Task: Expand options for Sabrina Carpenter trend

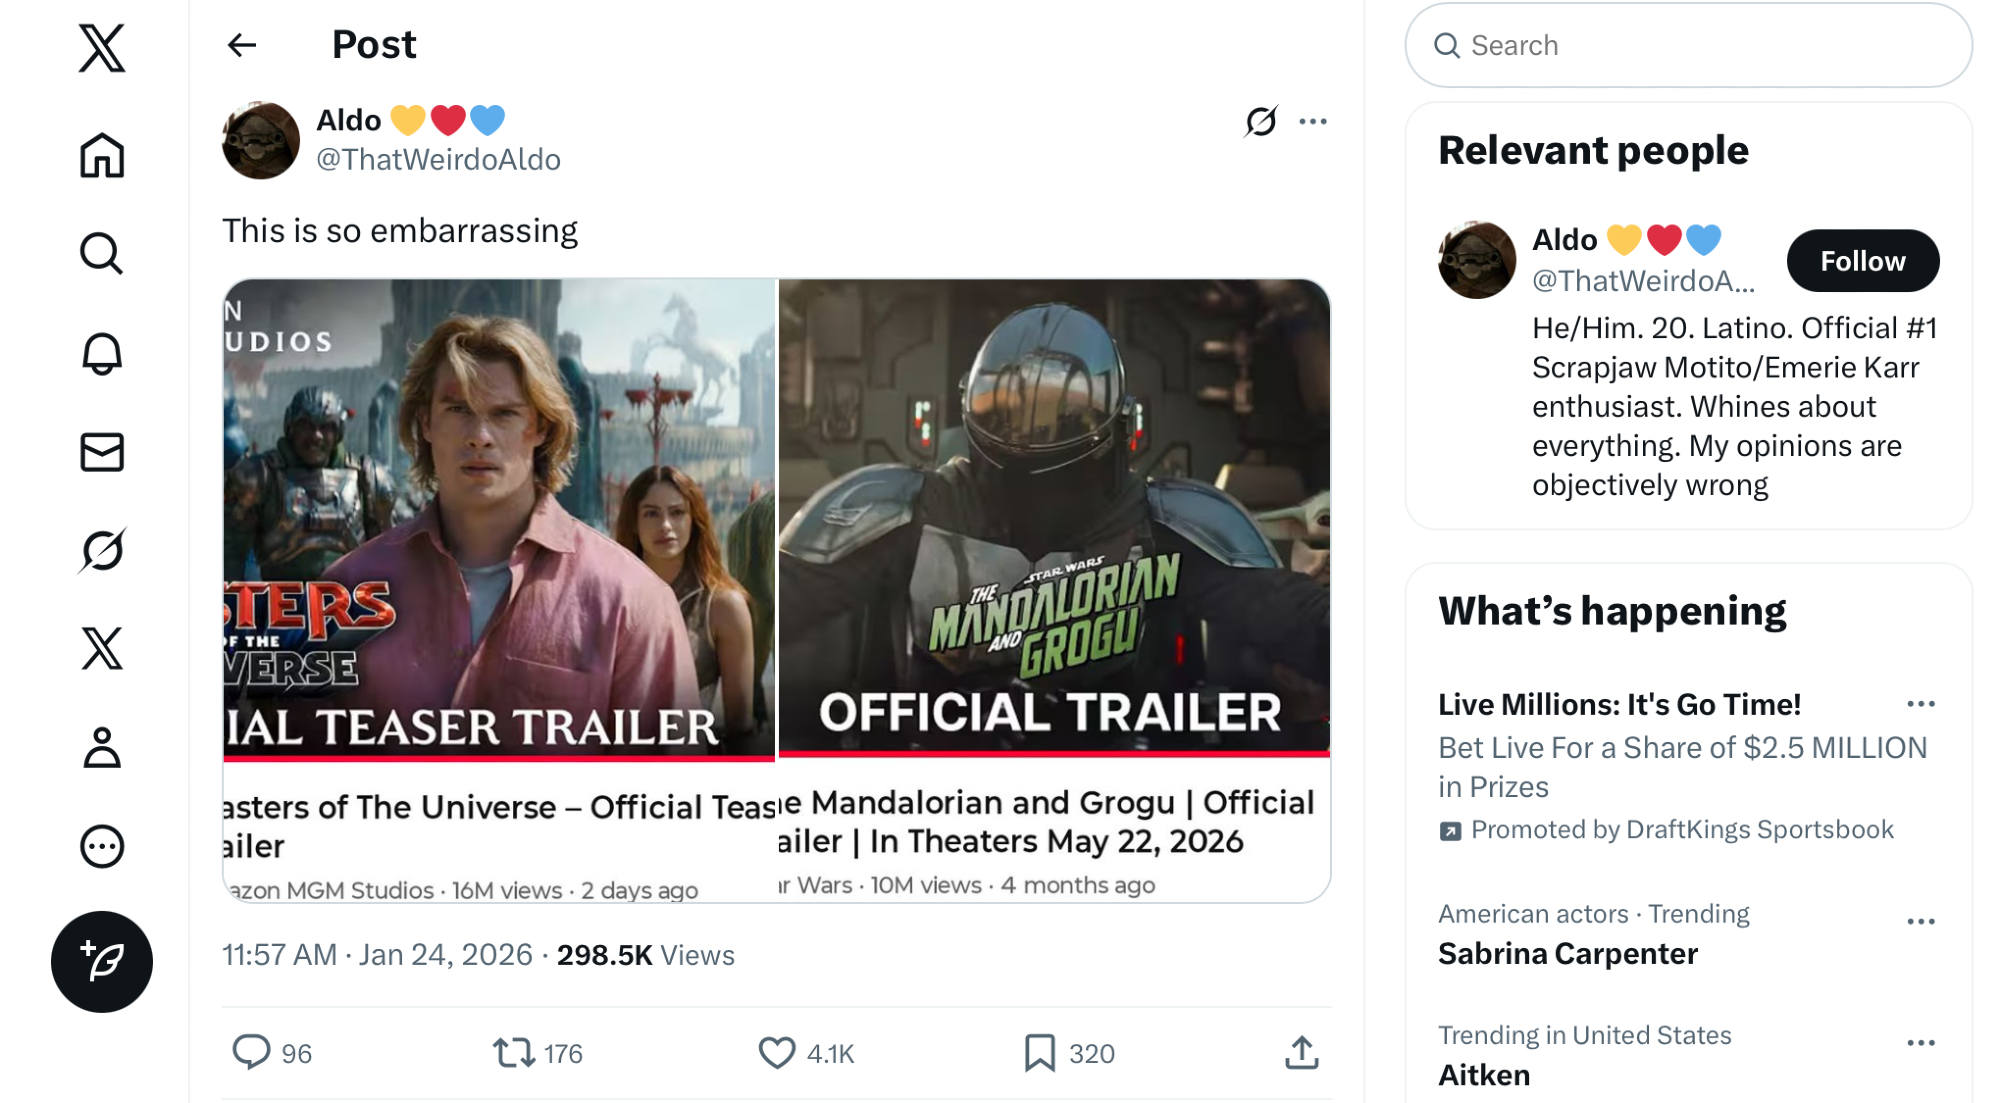Action: [x=1920, y=922]
